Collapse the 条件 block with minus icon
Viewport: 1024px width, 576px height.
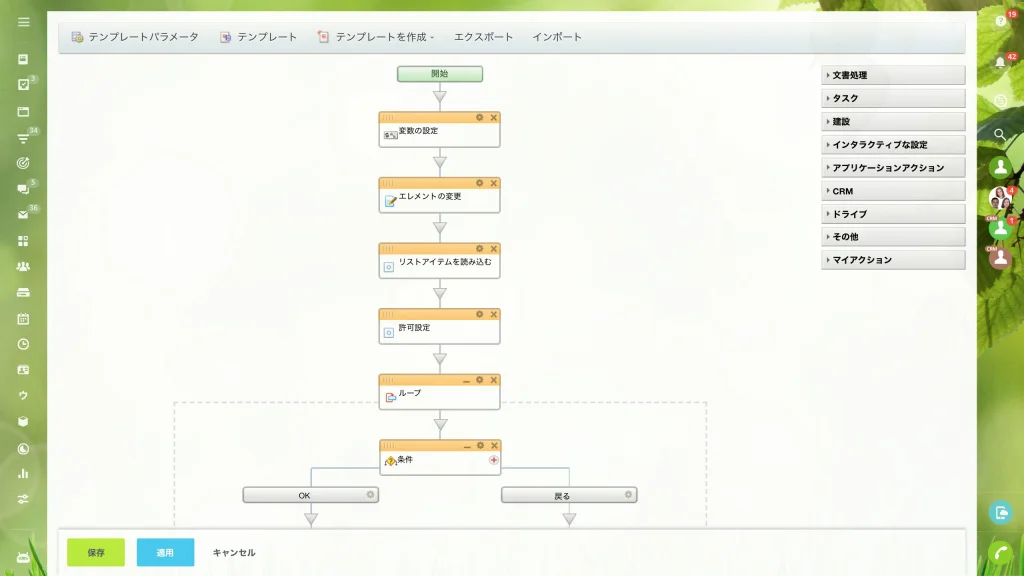(x=467, y=446)
